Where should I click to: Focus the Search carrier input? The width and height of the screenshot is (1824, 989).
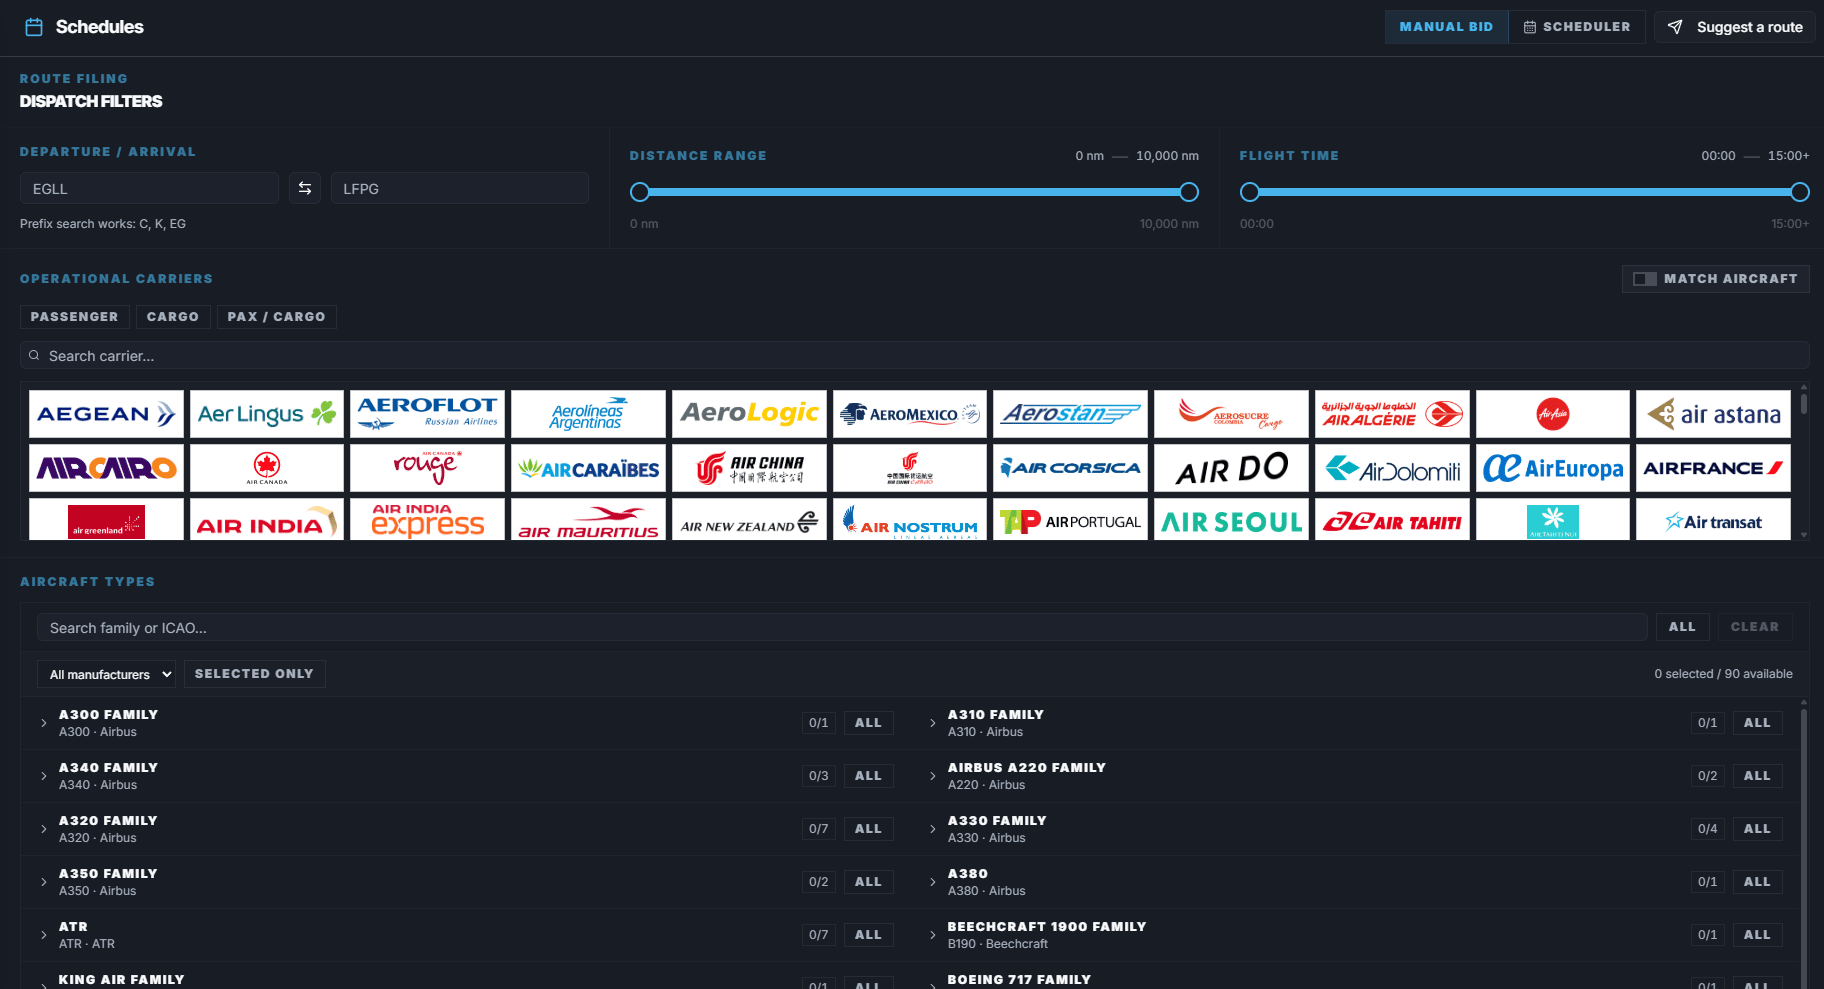pos(915,355)
